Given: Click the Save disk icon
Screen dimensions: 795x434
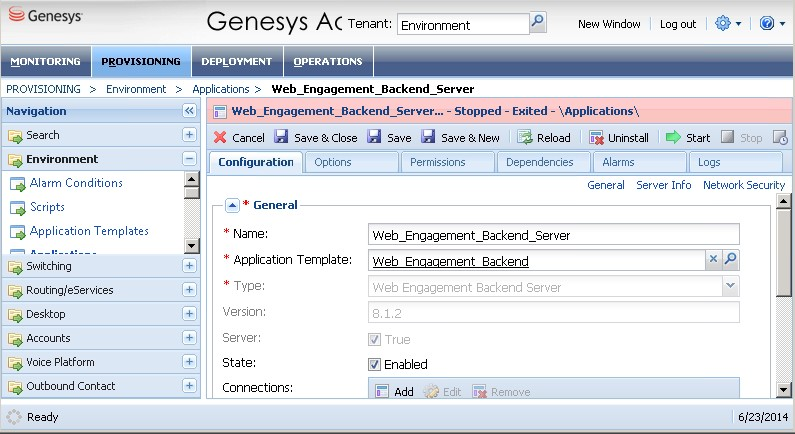Looking at the screenshot, I should 374,137.
